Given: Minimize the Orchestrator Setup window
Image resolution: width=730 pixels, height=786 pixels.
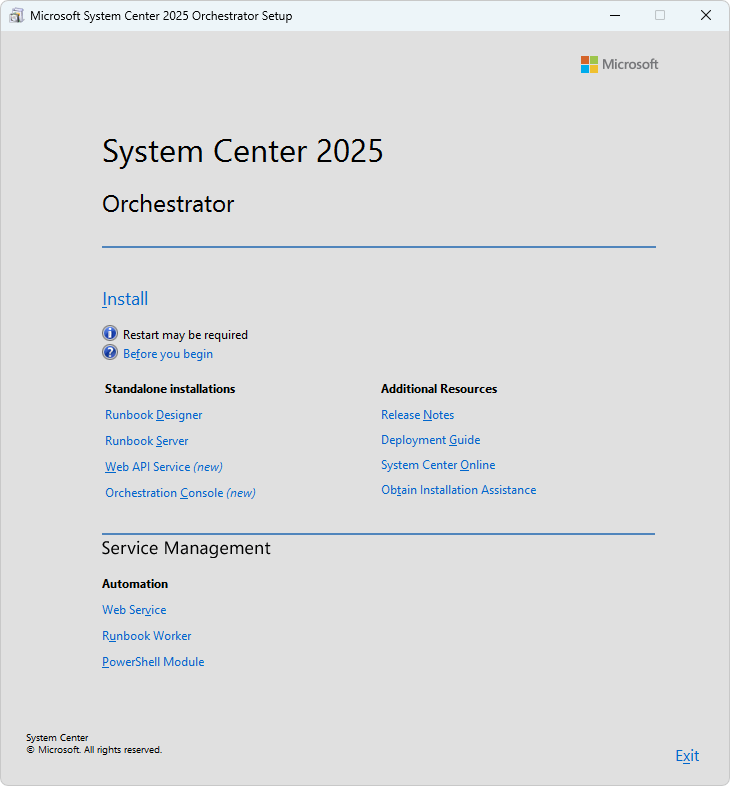Looking at the screenshot, I should tap(615, 16).
